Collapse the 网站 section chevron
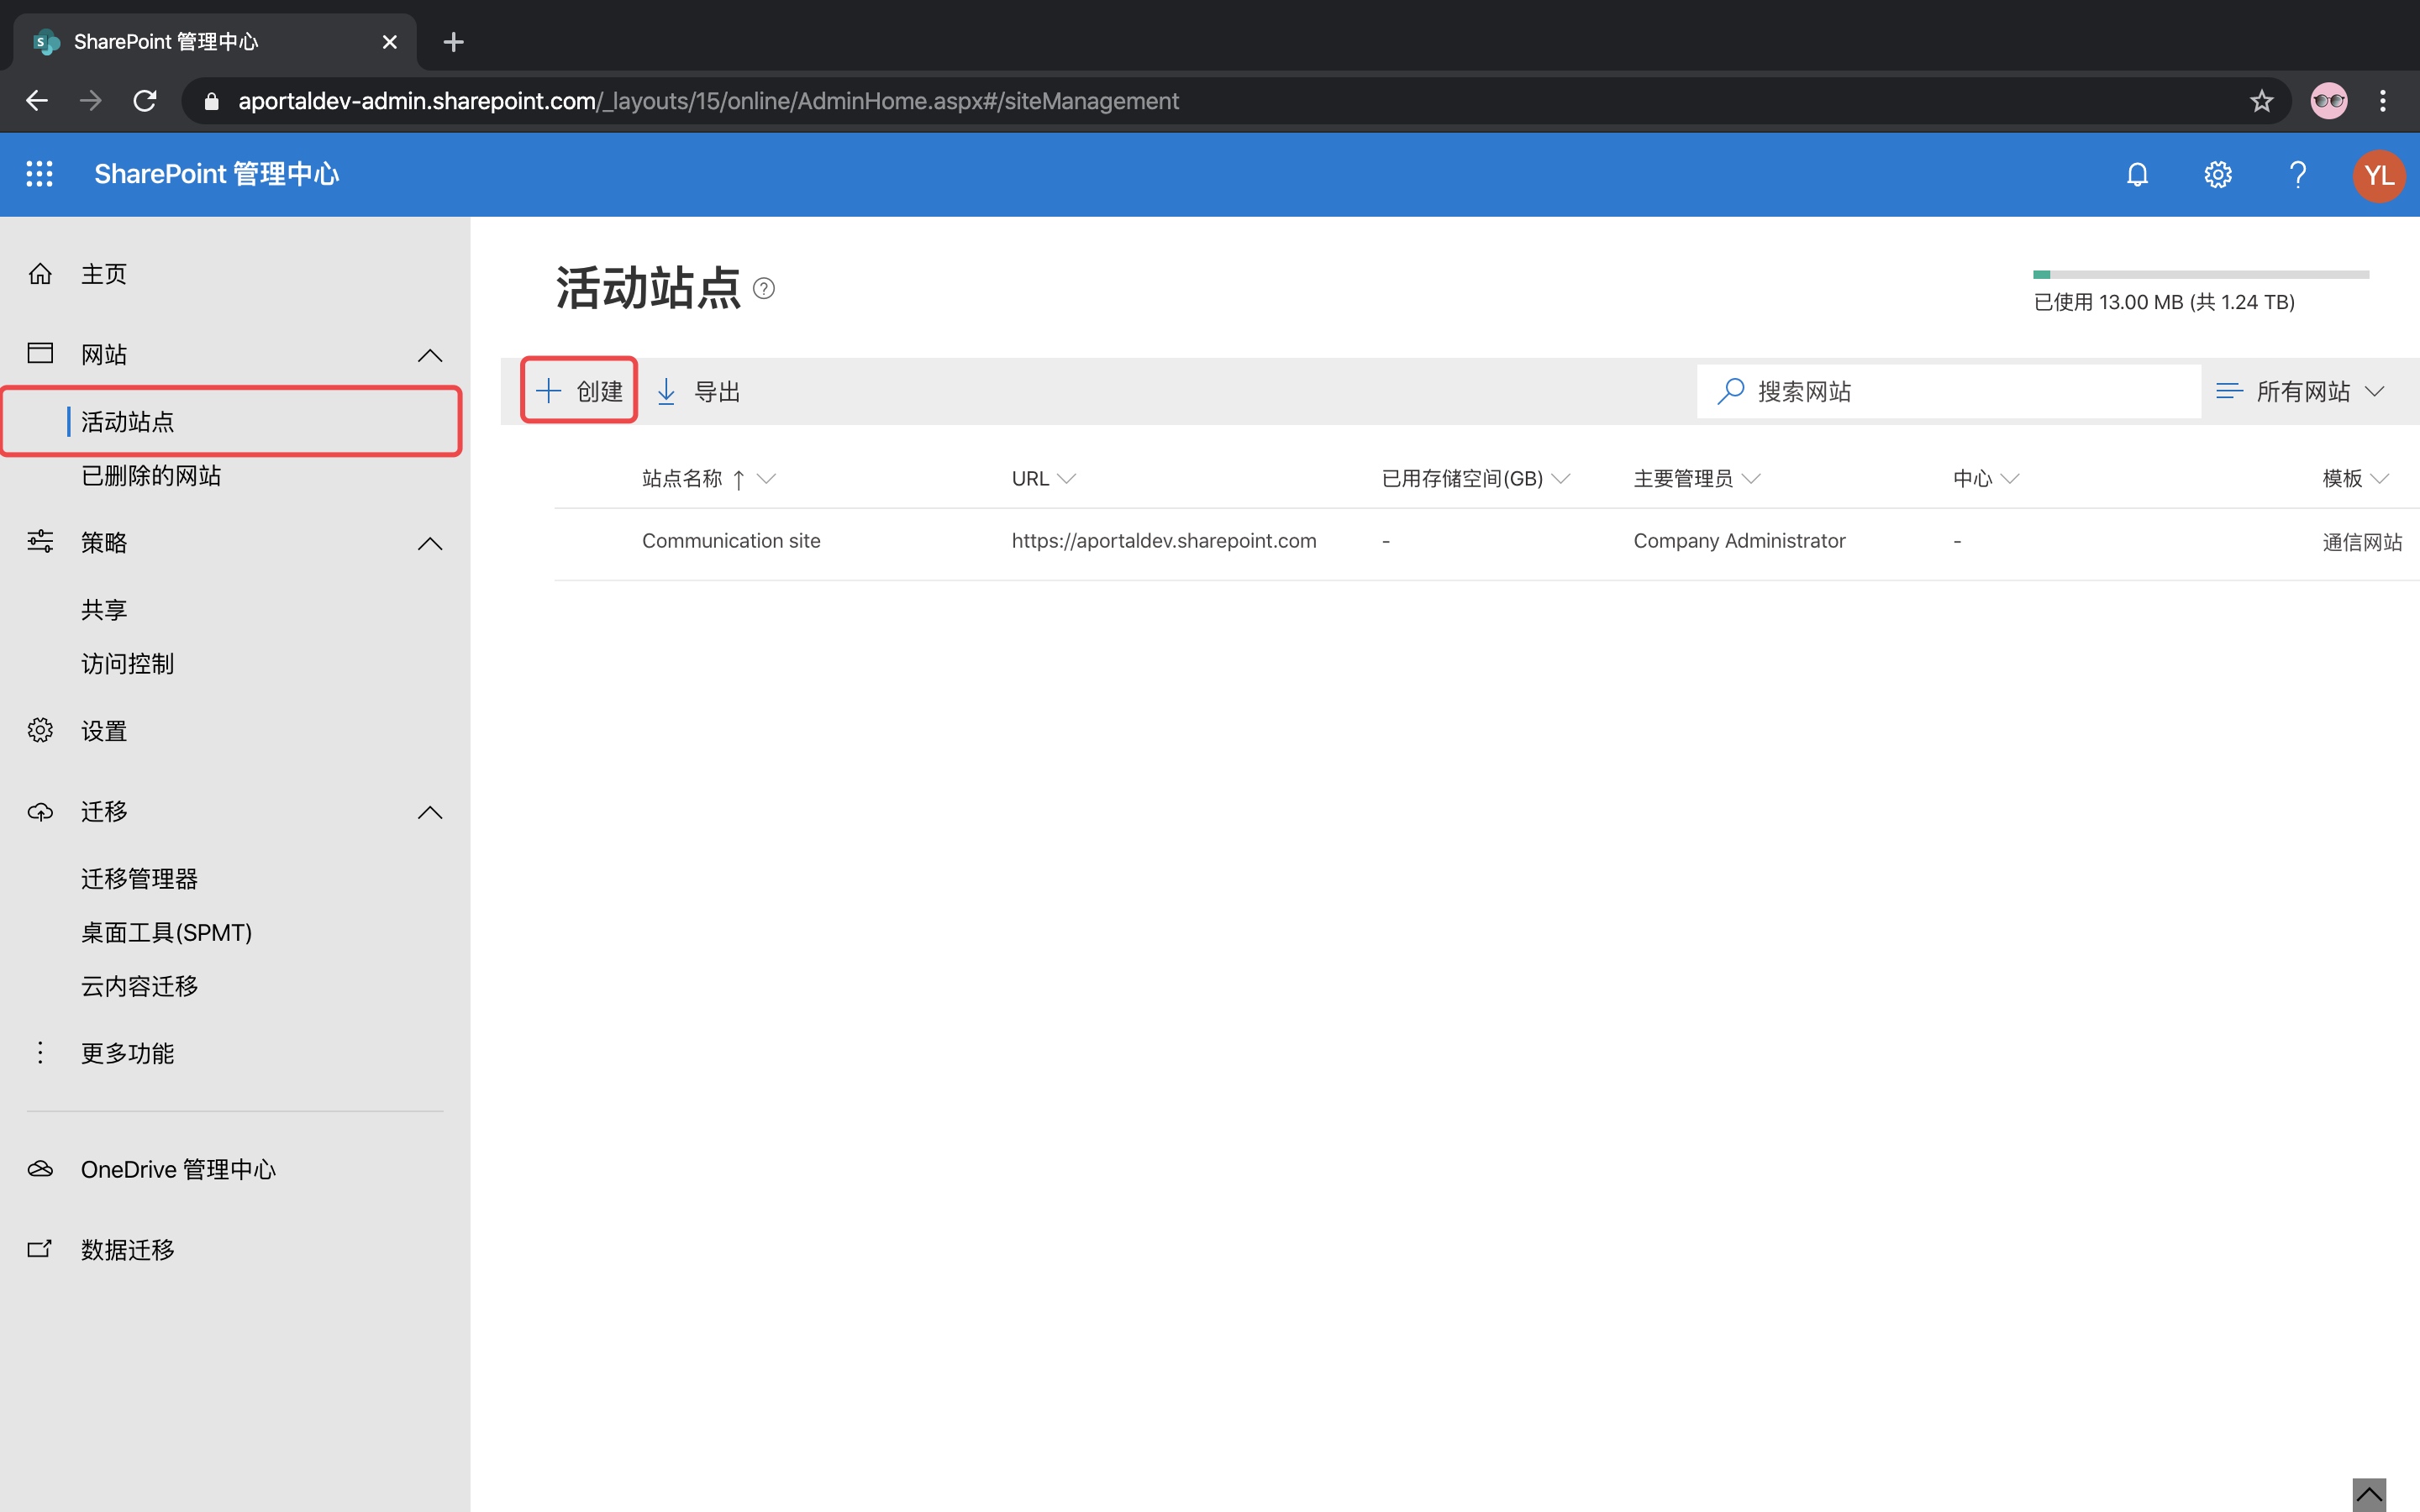Viewport: 2420px width, 1512px height. 430,355
